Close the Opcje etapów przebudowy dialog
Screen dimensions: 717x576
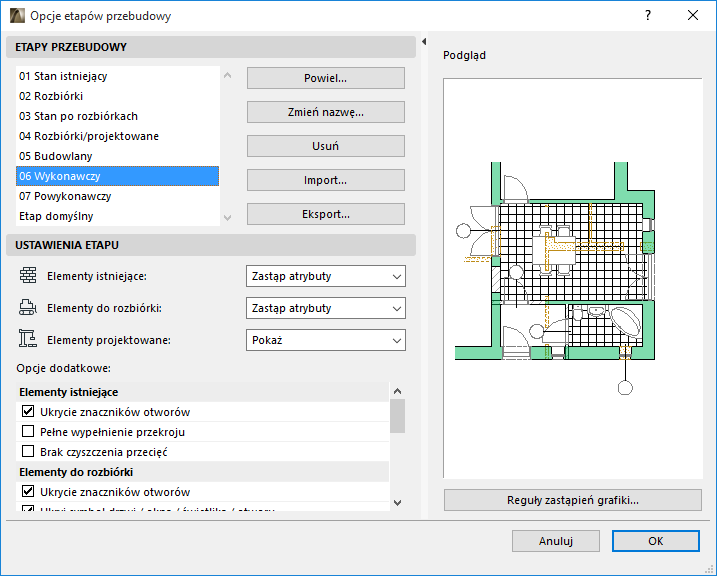click(x=693, y=16)
